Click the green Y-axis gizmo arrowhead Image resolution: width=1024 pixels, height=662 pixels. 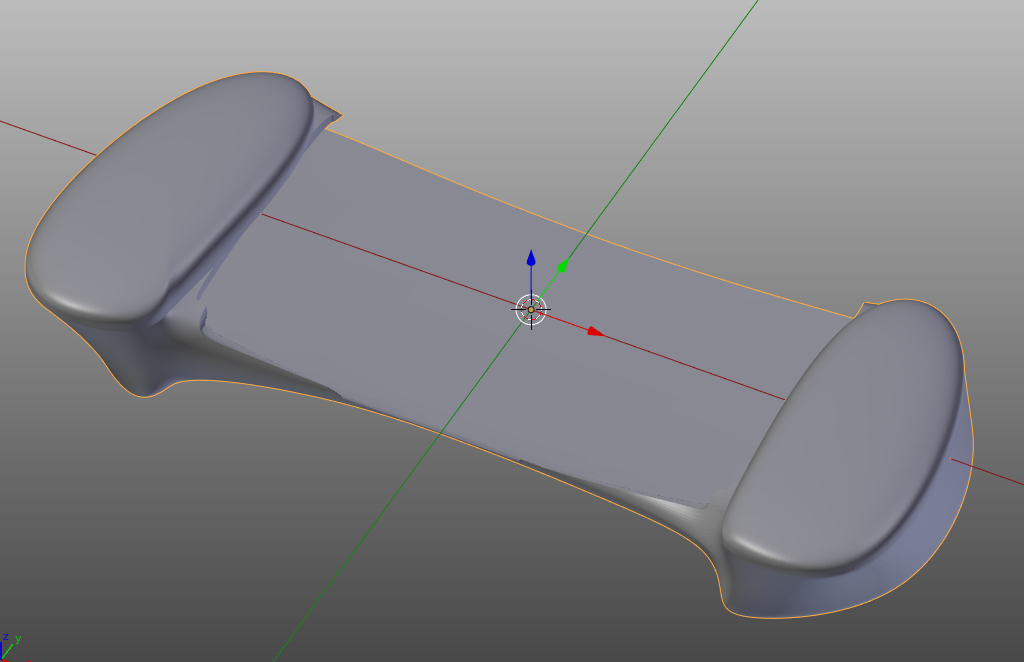(x=563, y=266)
